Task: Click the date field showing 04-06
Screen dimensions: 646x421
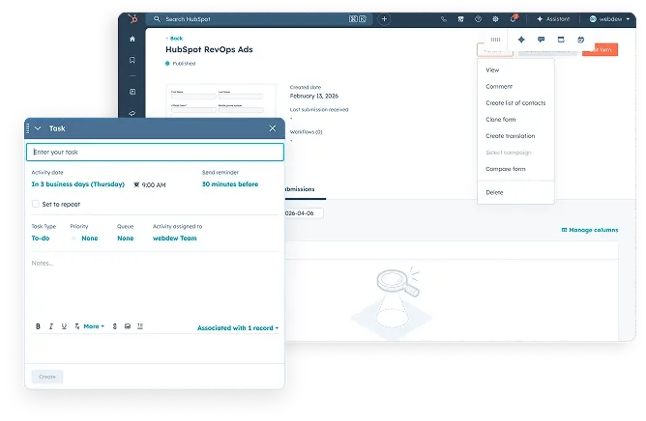Action: [x=304, y=213]
